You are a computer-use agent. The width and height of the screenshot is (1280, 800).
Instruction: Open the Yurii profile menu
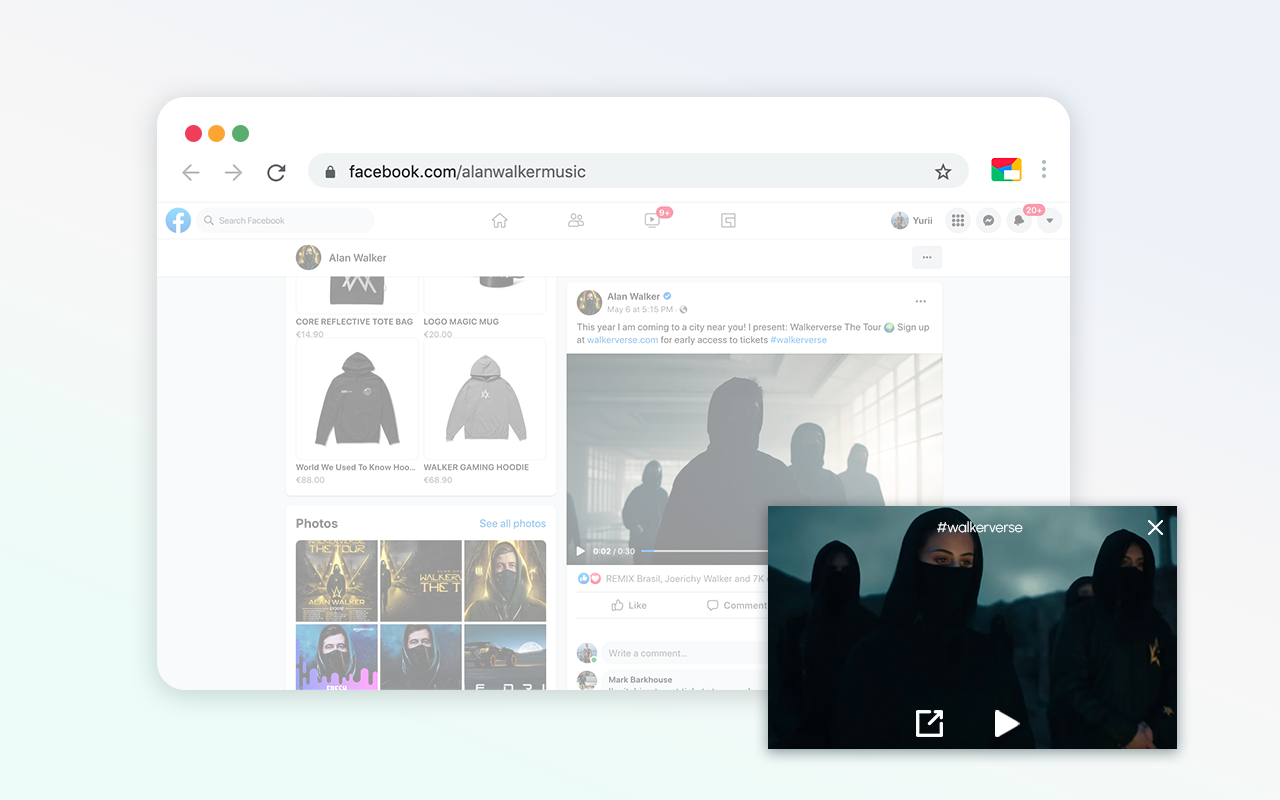(x=911, y=220)
